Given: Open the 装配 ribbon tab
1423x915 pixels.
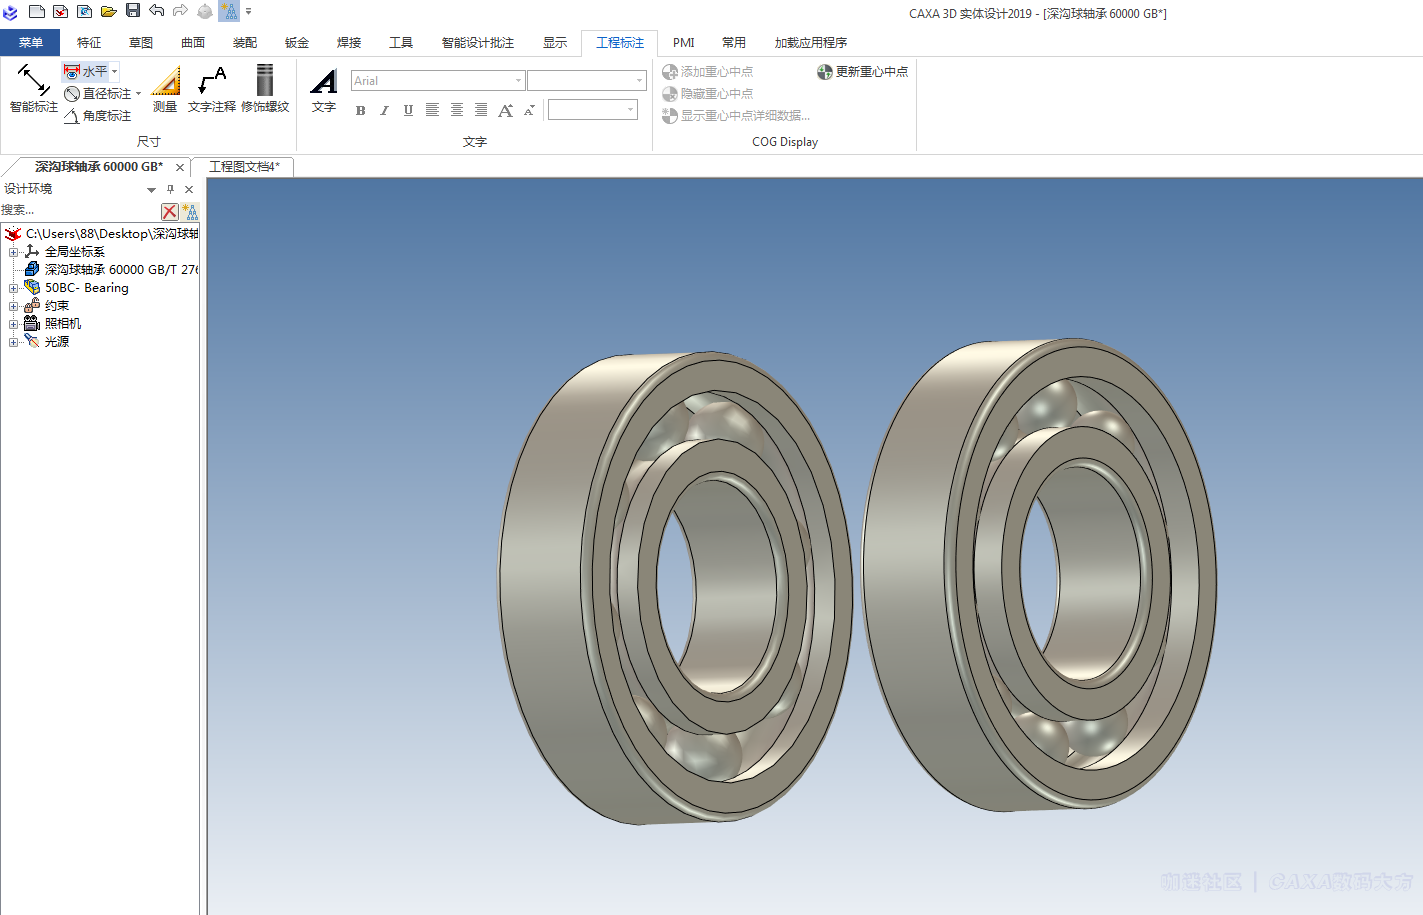Looking at the screenshot, I should (245, 43).
